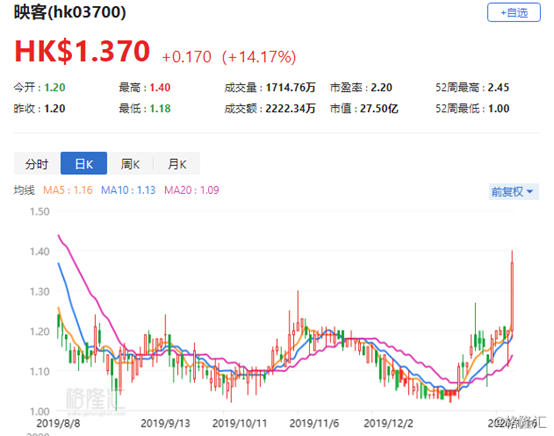Open the 月K monthly chart tab
554x436 pixels.
coord(177,164)
